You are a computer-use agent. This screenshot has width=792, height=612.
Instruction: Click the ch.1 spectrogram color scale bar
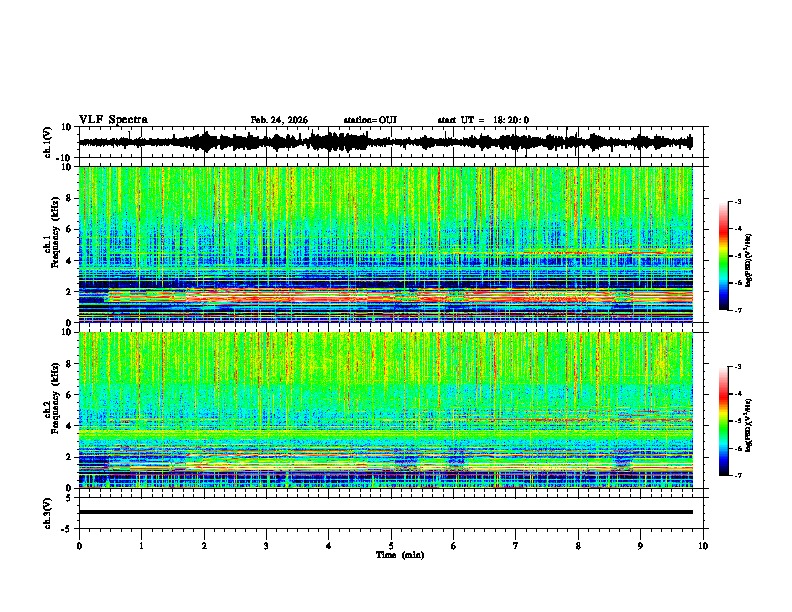[x=723, y=255]
